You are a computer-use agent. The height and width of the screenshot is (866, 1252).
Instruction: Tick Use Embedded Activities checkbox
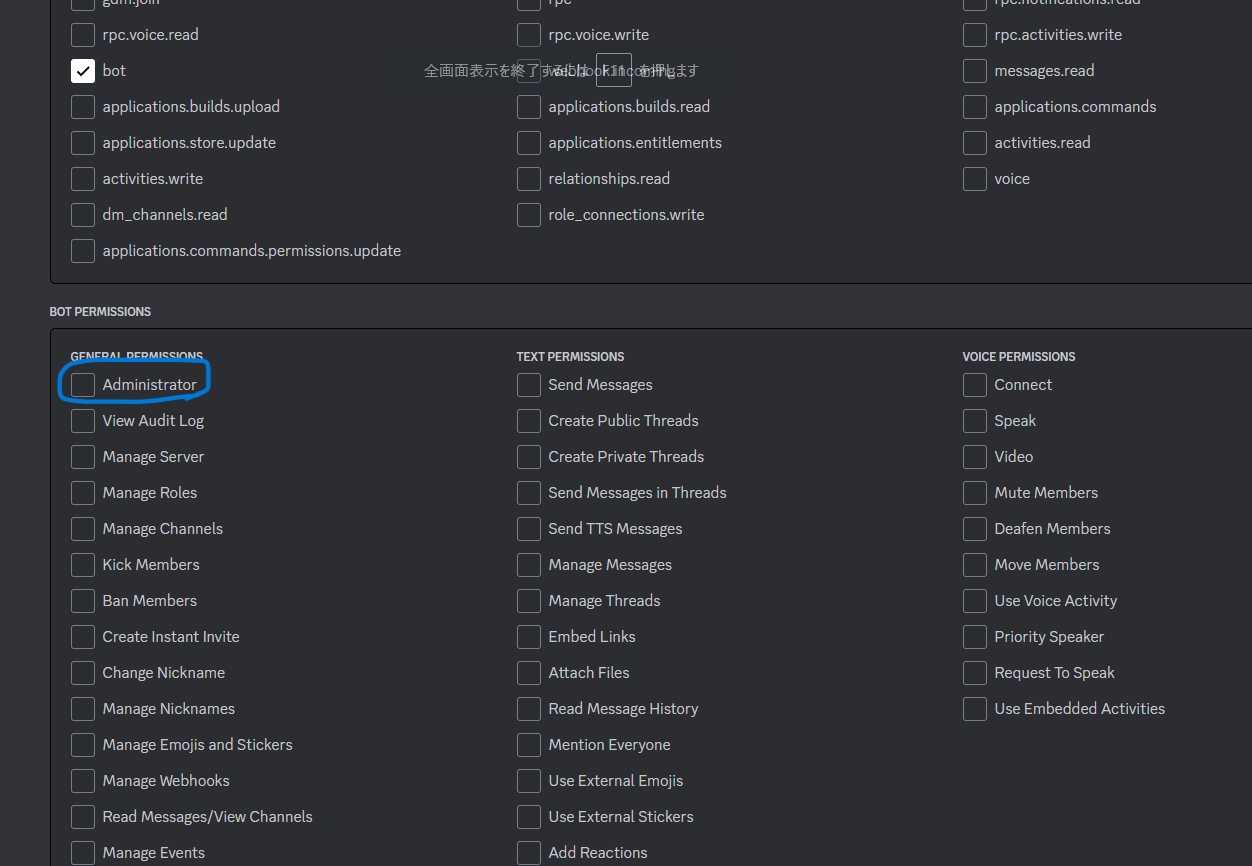pyautogui.click(x=975, y=709)
